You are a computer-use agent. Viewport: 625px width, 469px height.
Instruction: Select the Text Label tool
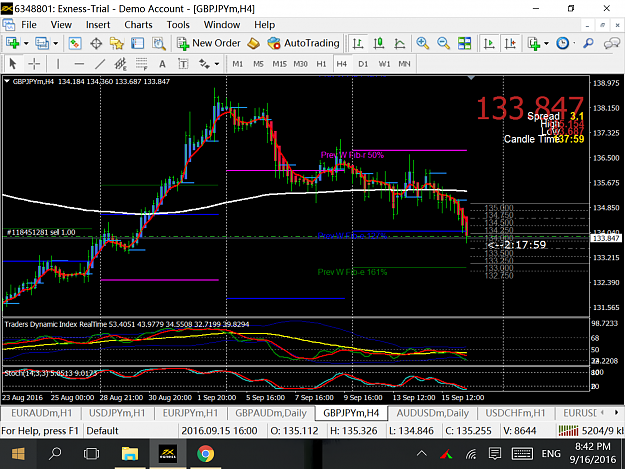pos(183,64)
